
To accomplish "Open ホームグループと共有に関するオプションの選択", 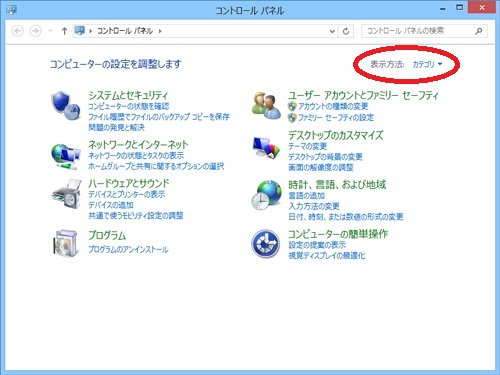I will (156, 166).
